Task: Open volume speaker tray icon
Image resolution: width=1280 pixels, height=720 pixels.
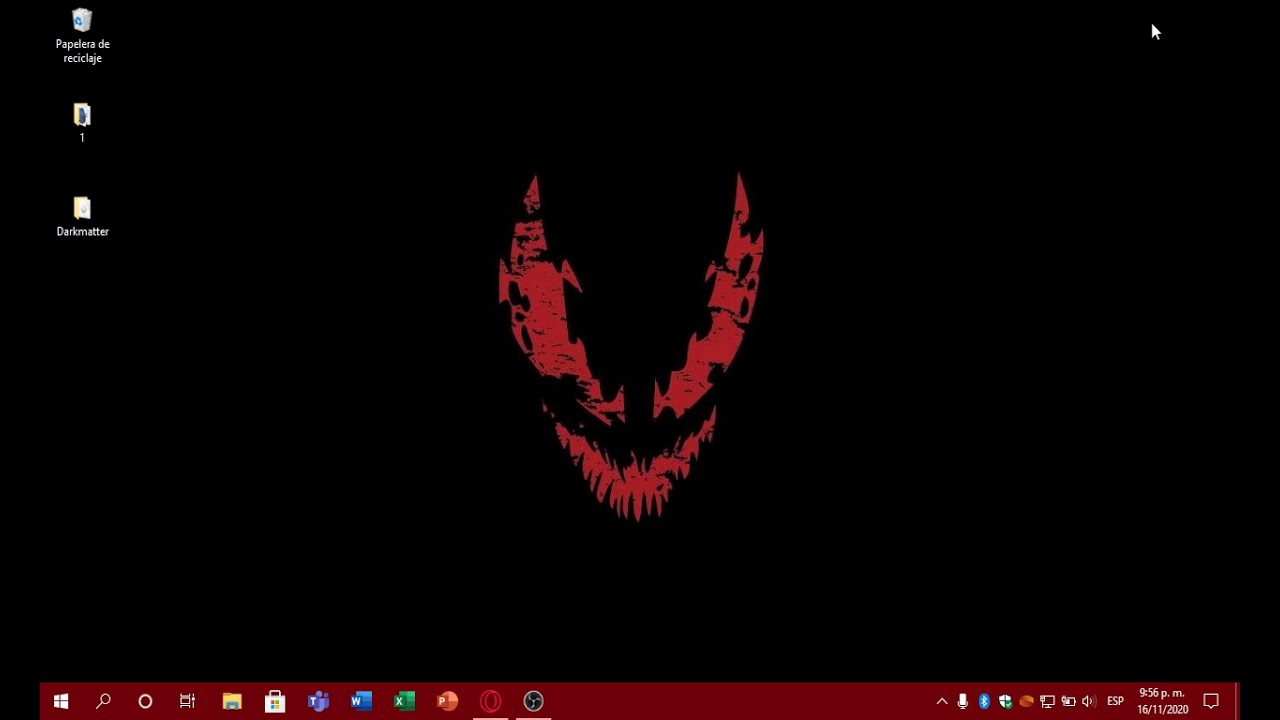Action: click(1089, 701)
